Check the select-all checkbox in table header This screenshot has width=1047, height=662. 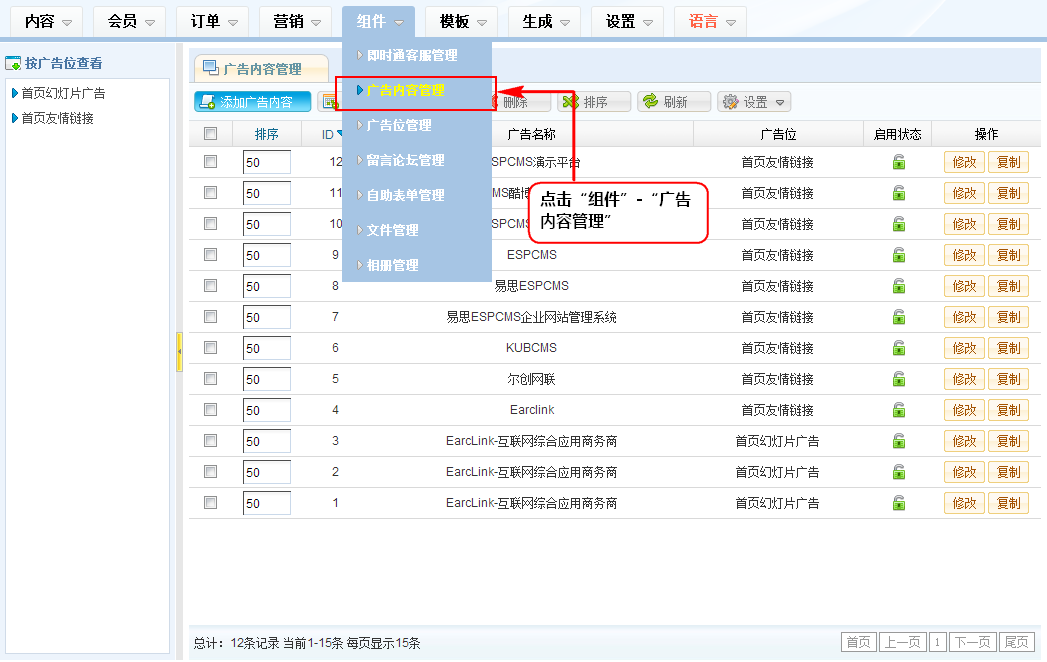click(x=210, y=134)
